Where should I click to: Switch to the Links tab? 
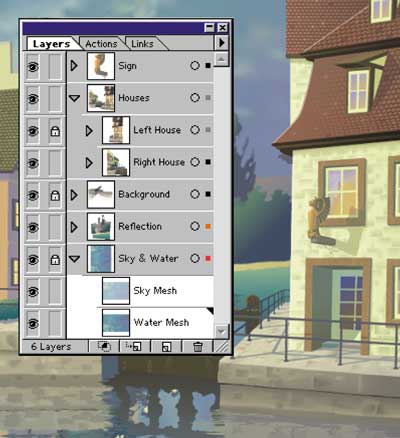pos(142,44)
